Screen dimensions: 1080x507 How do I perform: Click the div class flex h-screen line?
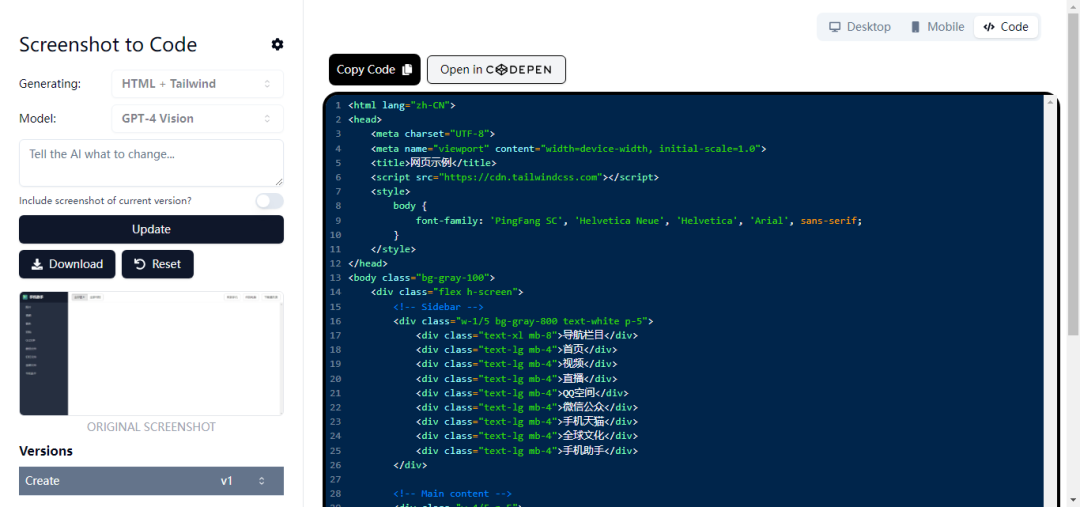447,293
